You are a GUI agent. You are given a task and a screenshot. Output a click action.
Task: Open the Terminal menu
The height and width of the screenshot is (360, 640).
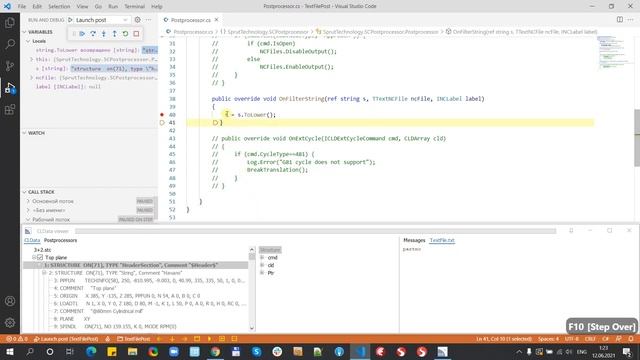[135, 7]
